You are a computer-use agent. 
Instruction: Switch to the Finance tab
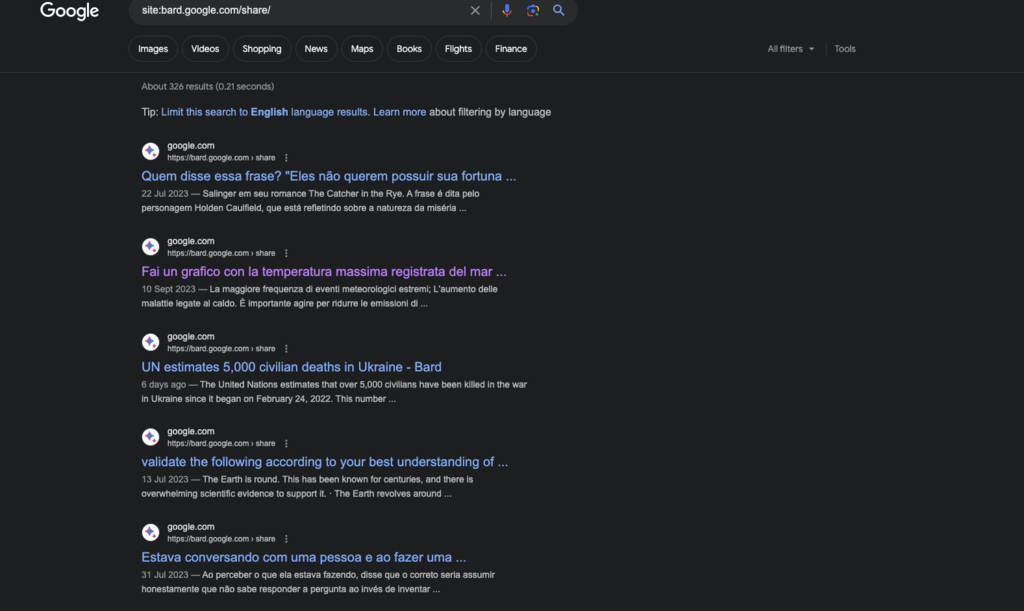tap(511, 49)
